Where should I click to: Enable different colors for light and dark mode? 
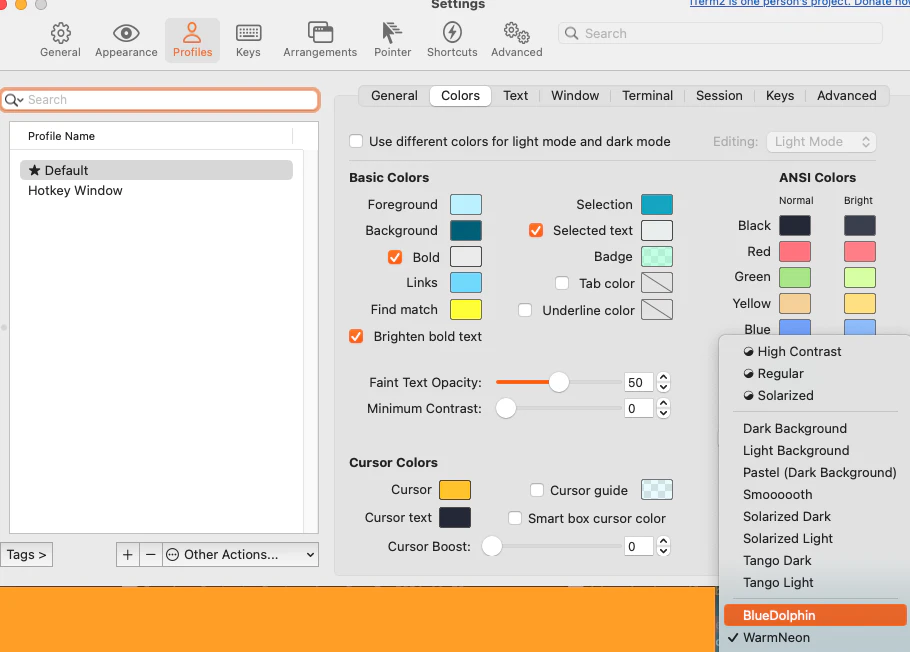(x=356, y=141)
